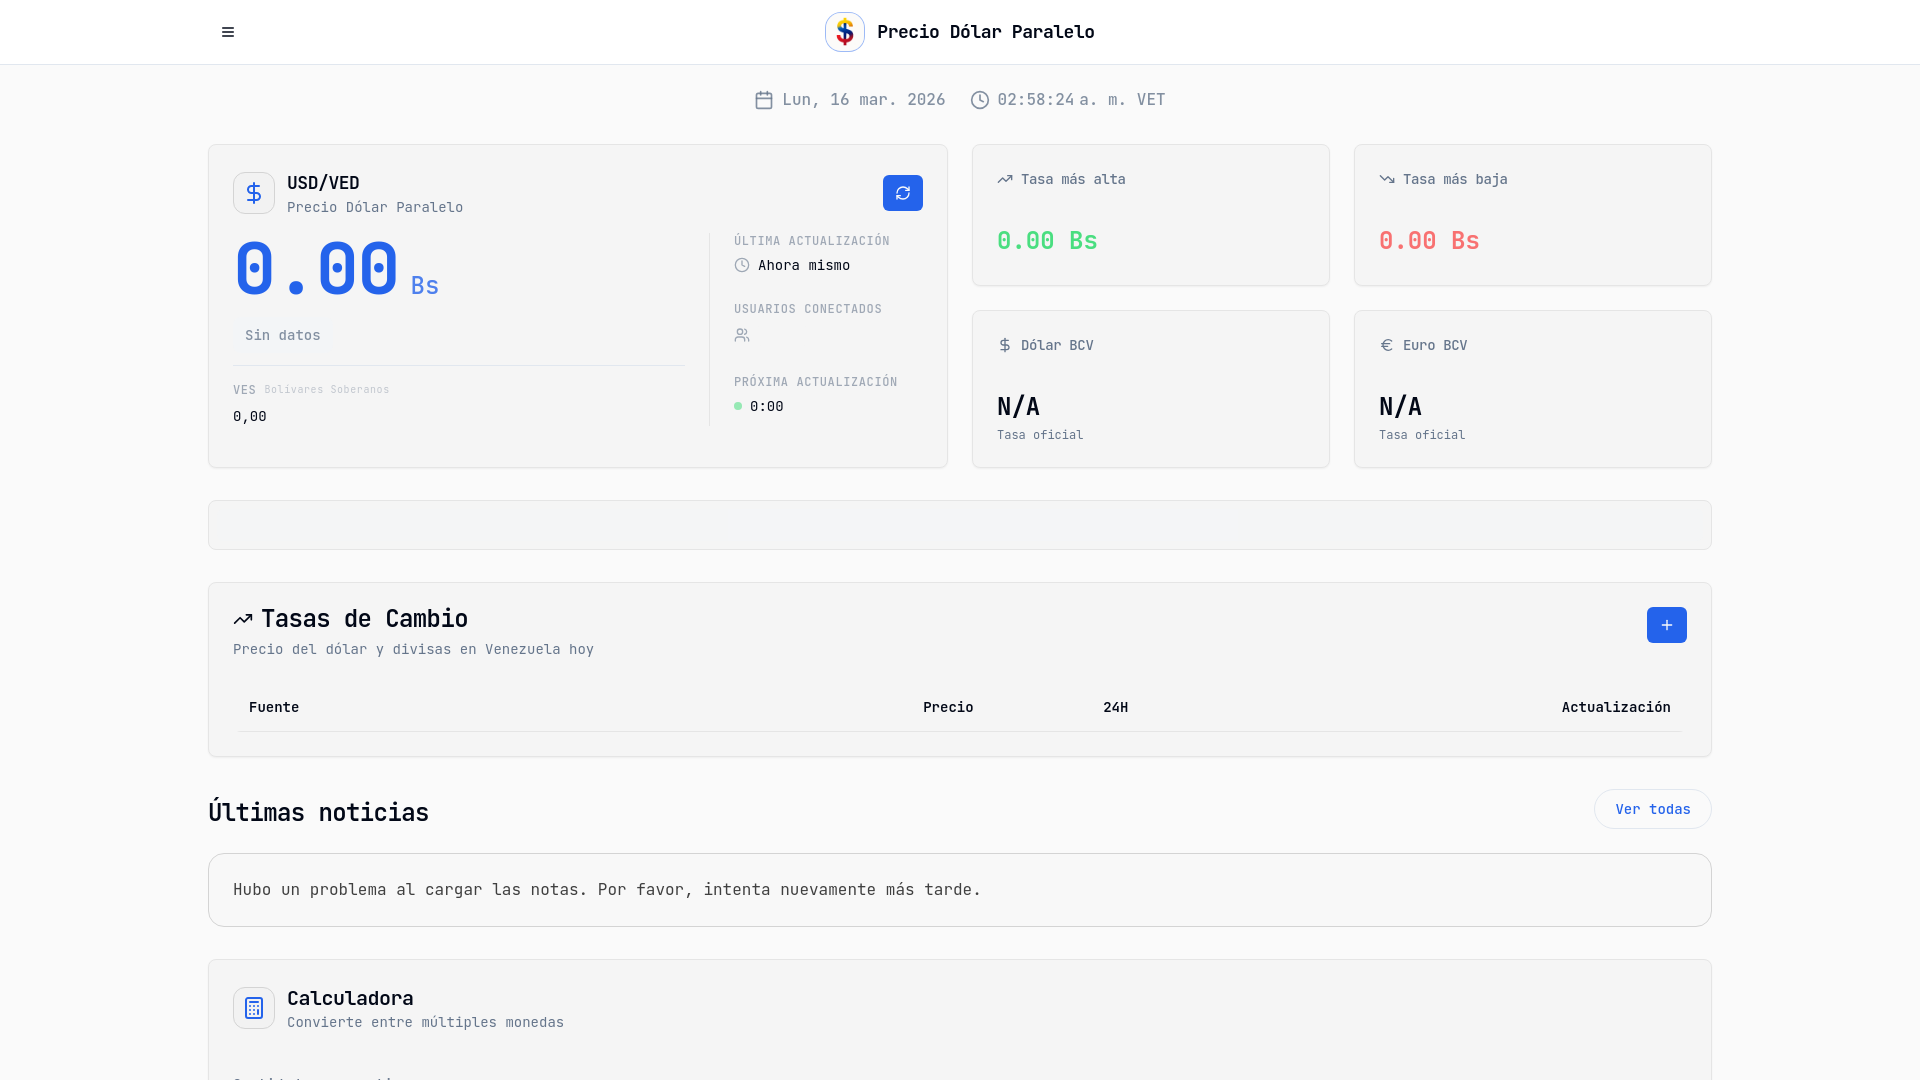This screenshot has height=1080, width=1920.
Task: Click the clock icon beside the time
Action: (x=980, y=100)
